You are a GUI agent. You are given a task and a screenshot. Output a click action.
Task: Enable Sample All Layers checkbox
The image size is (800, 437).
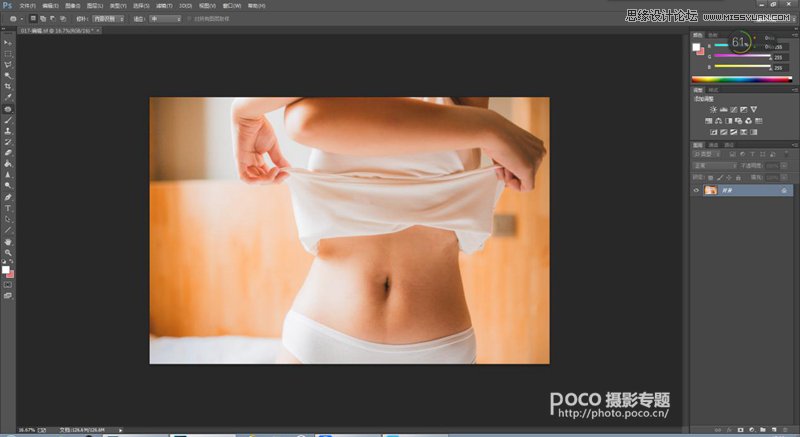pyautogui.click(x=189, y=19)
